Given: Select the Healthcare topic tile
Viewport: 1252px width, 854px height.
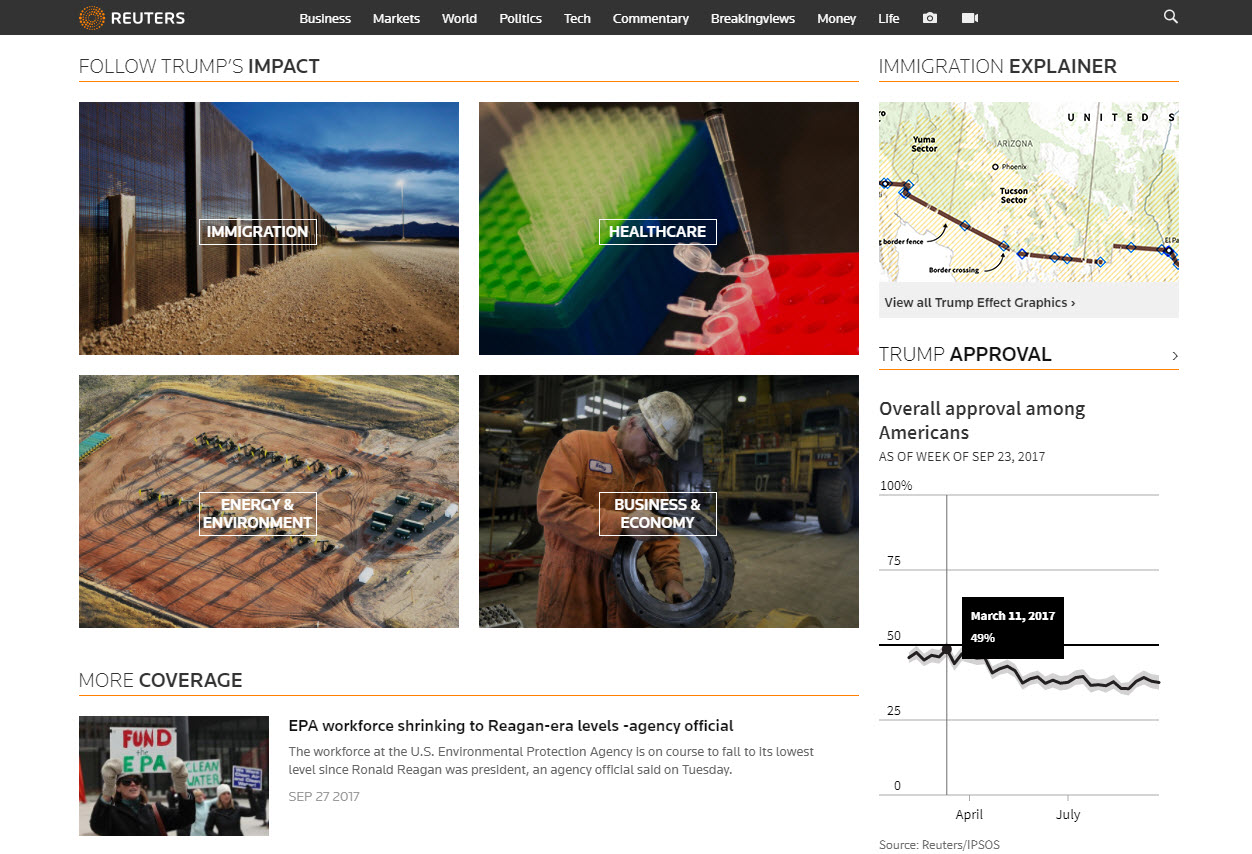Looking at the screenshot, I should 668,229.
